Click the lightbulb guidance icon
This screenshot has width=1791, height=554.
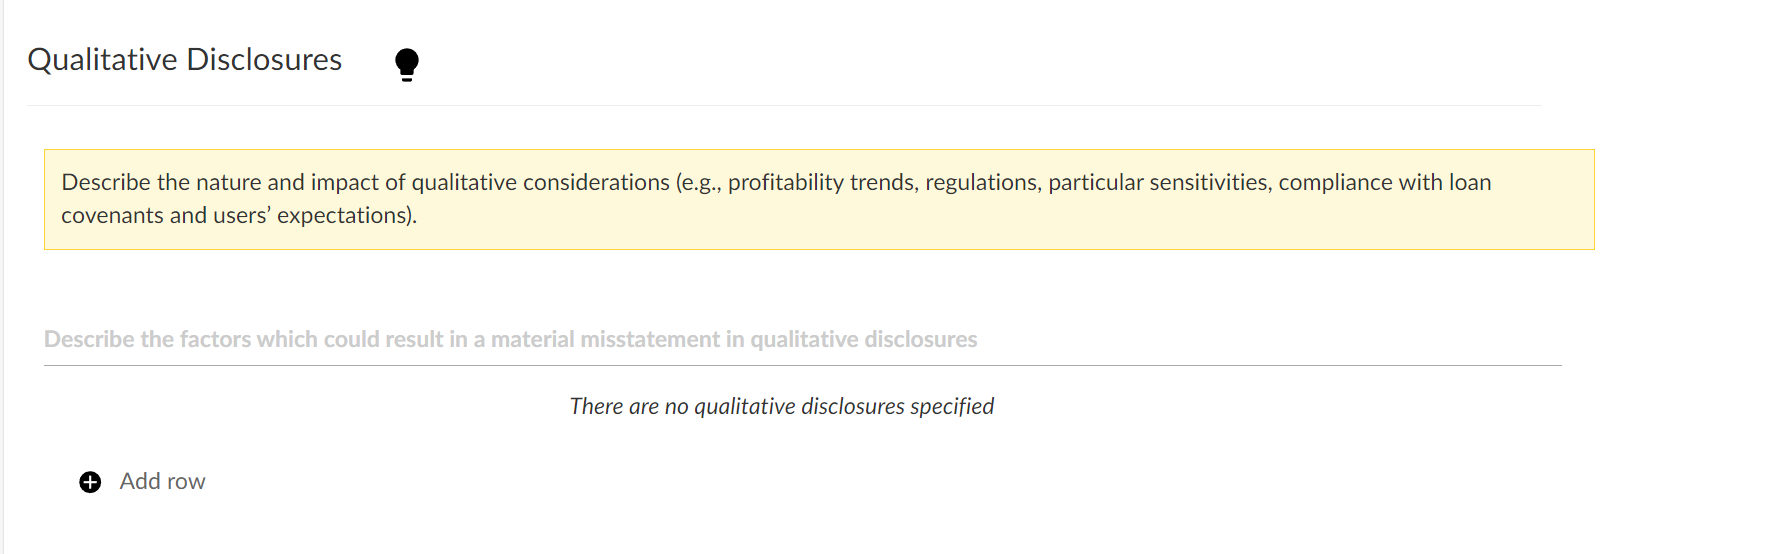pyautogui.click(x=407, y=63)
